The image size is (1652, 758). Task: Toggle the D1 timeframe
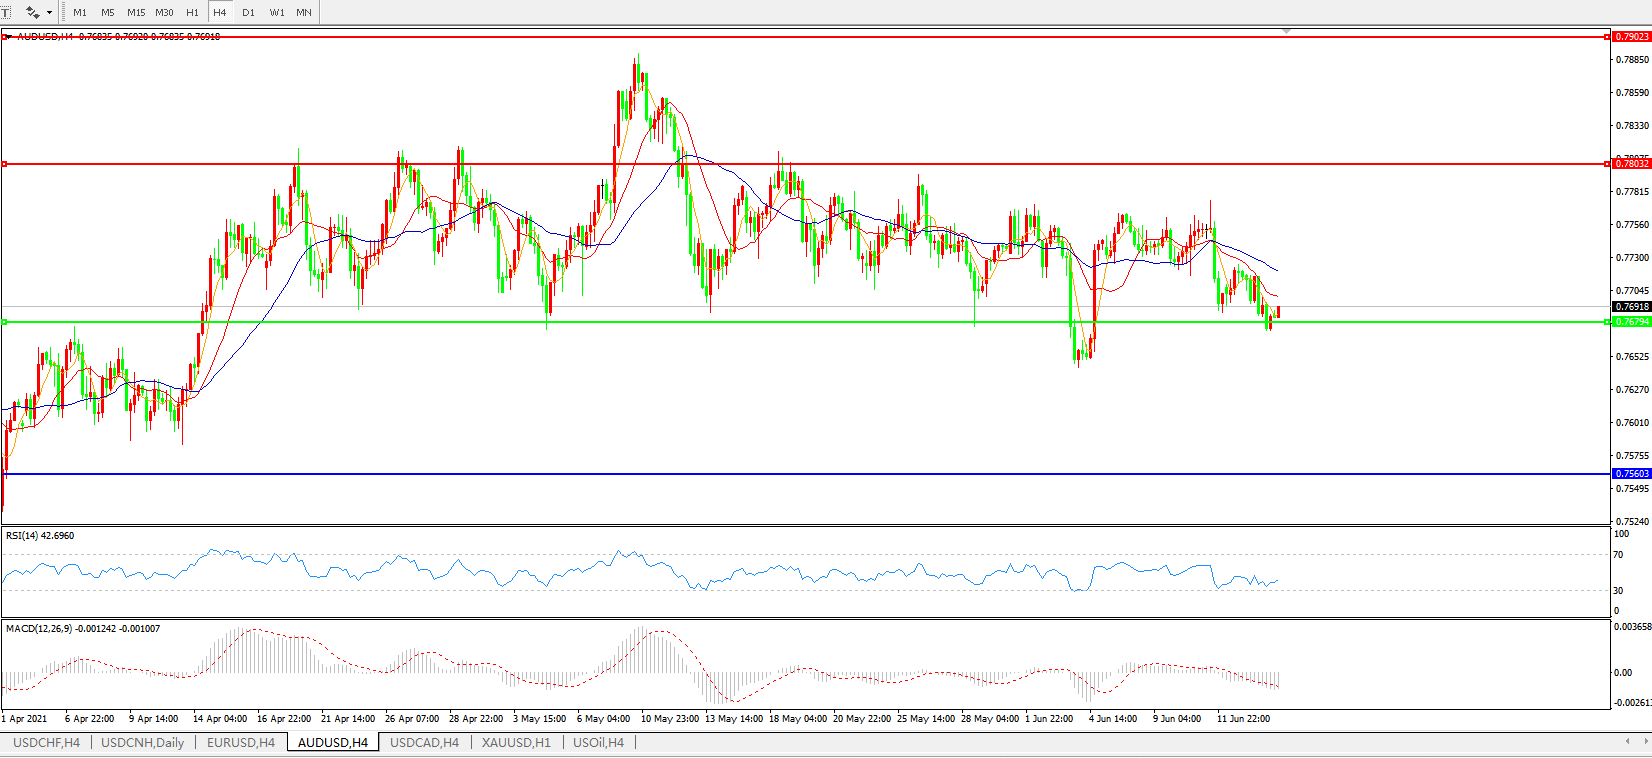[x=248, y=13]
